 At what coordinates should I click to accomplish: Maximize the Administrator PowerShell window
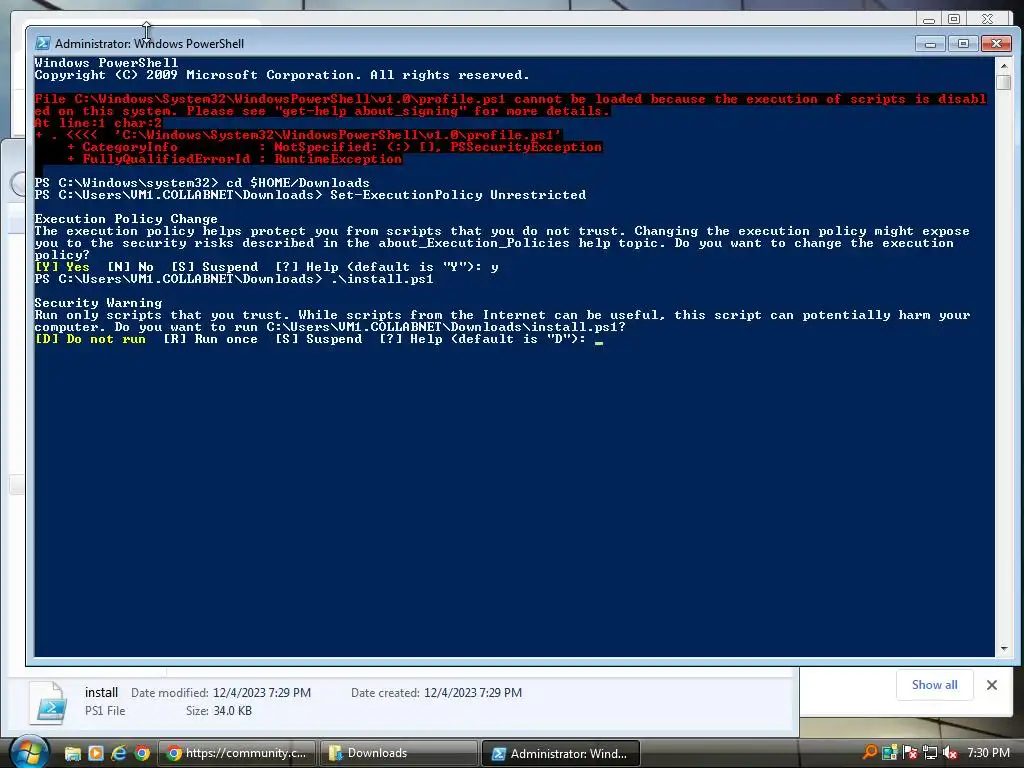(963, 44)
